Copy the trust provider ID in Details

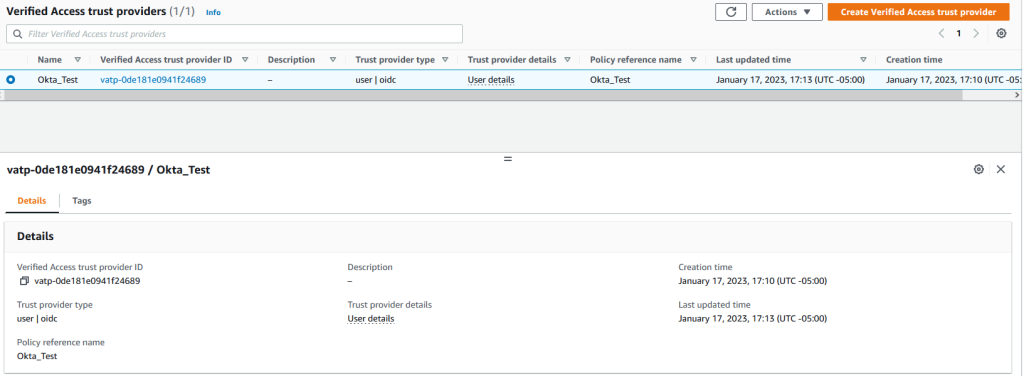click(x=24, y=281)
